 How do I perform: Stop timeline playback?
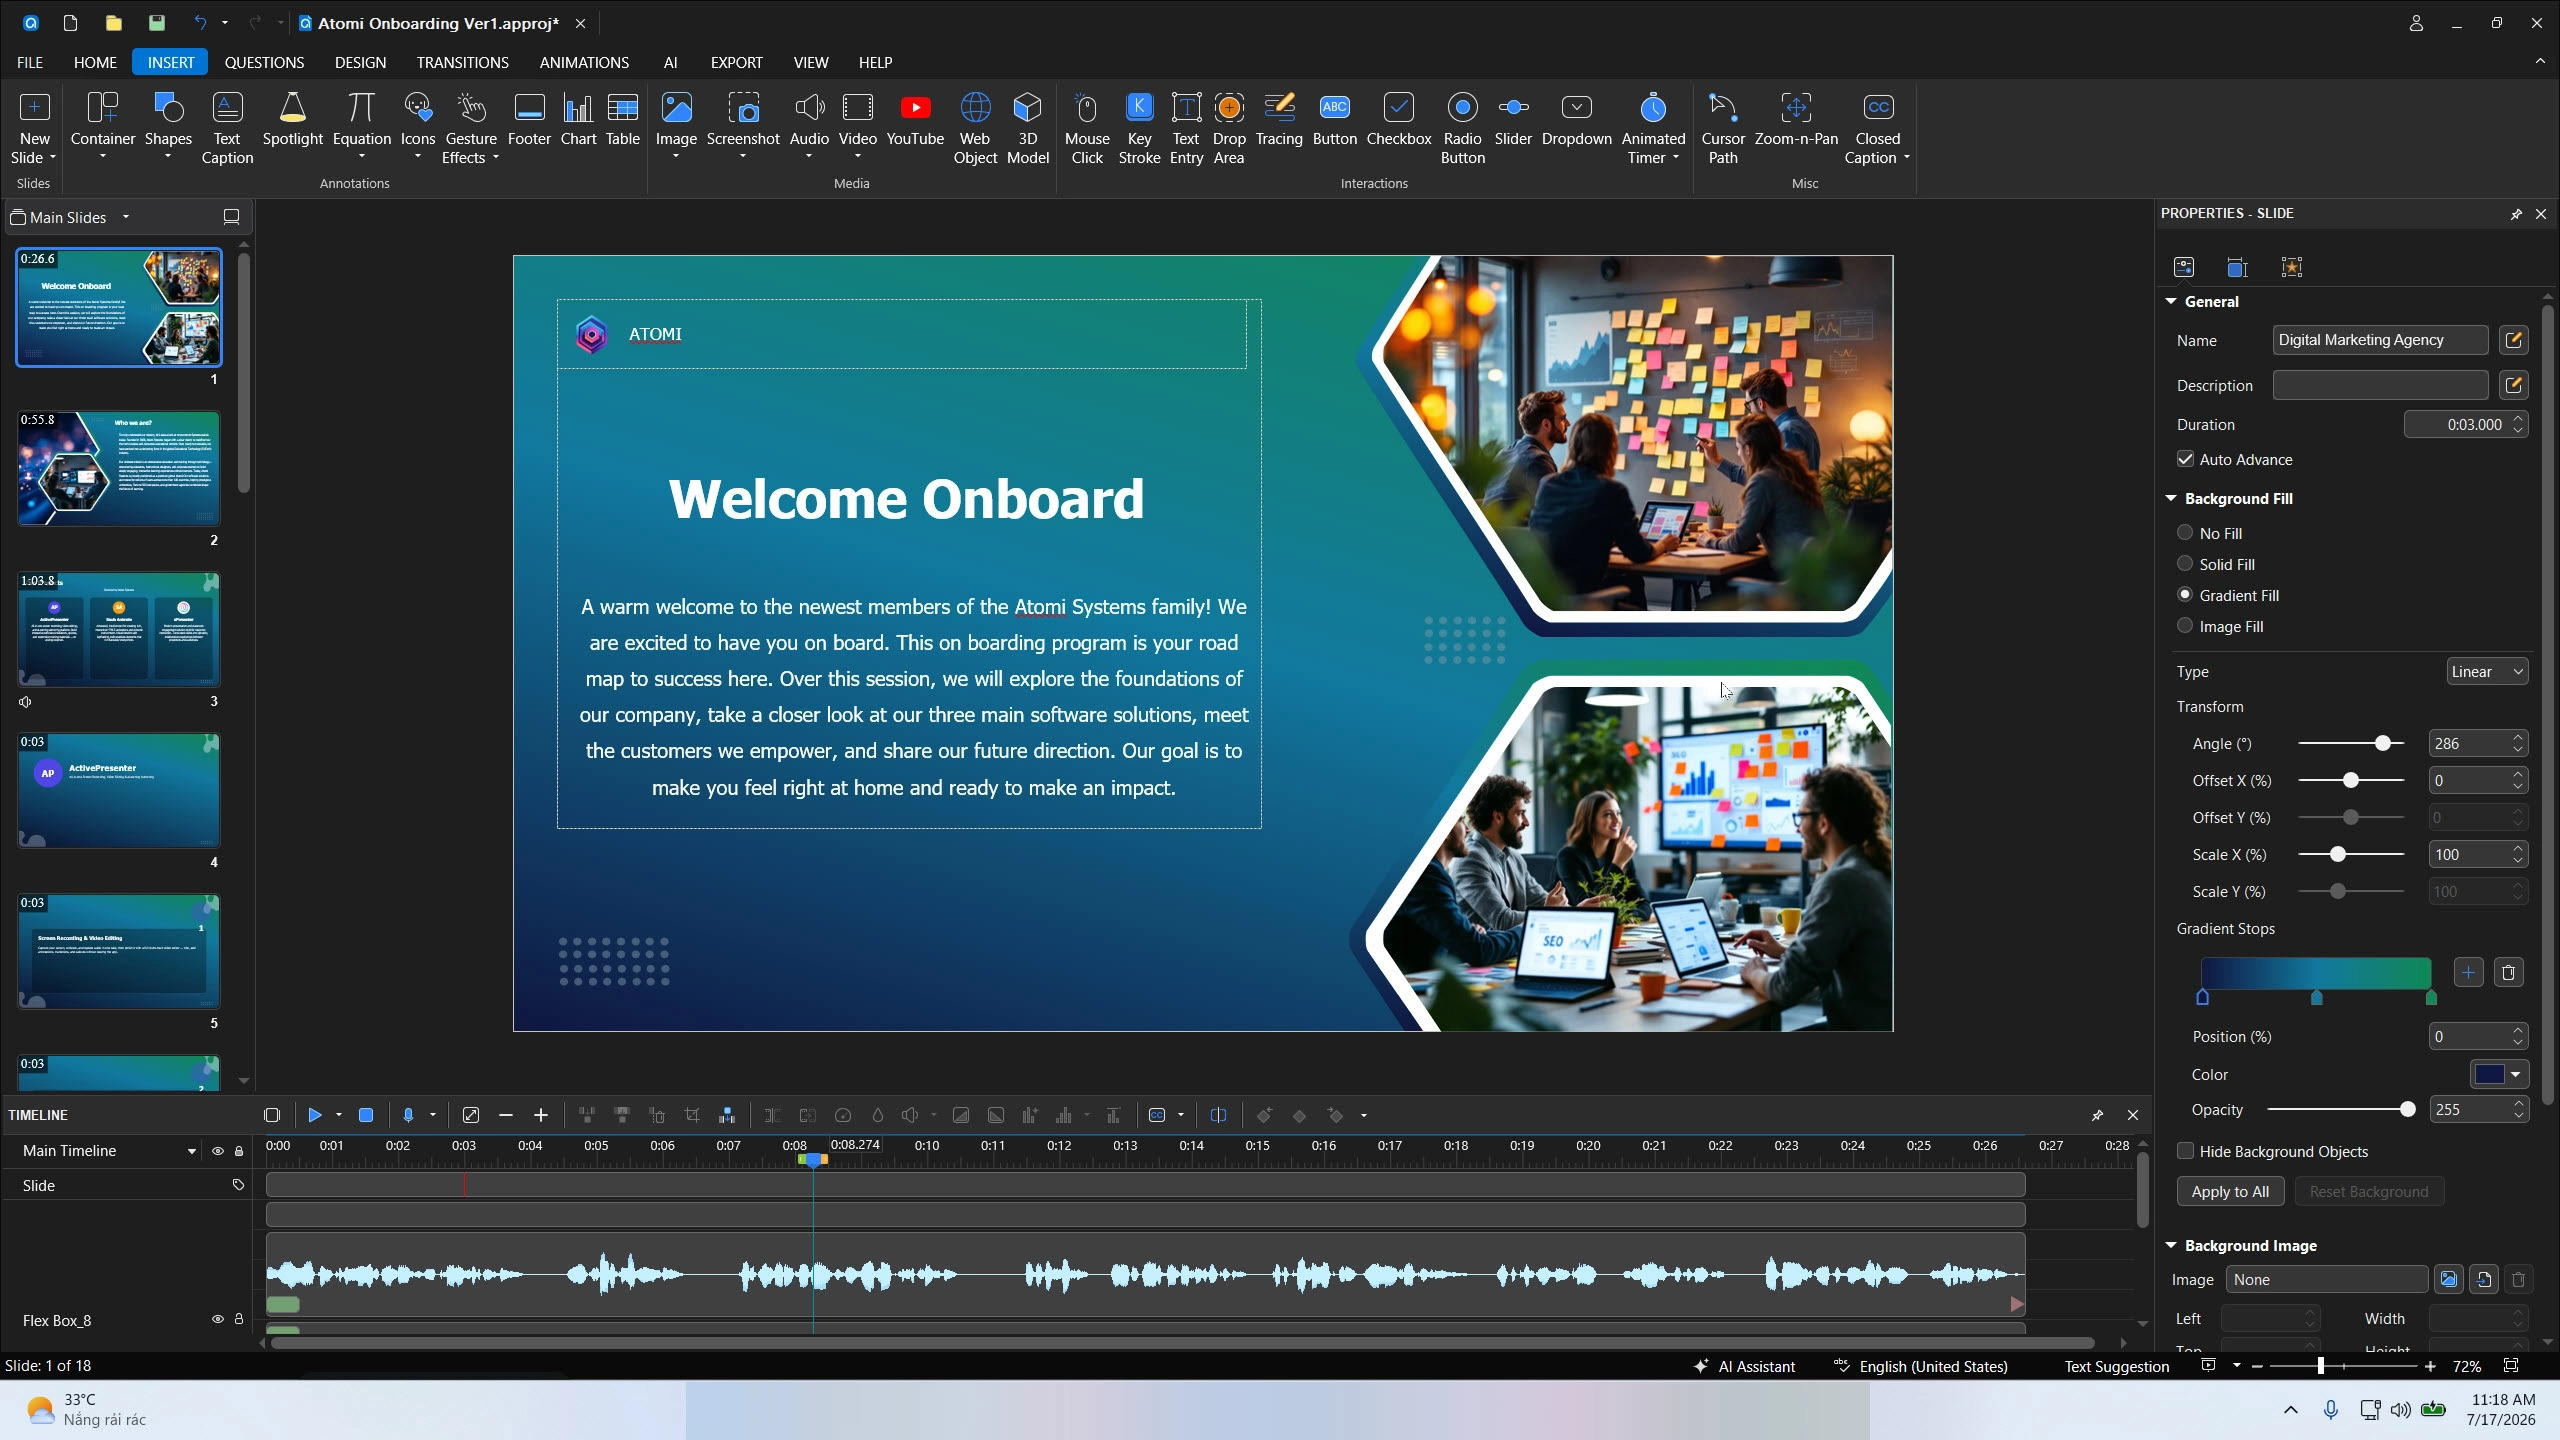tap(366, 1115)
